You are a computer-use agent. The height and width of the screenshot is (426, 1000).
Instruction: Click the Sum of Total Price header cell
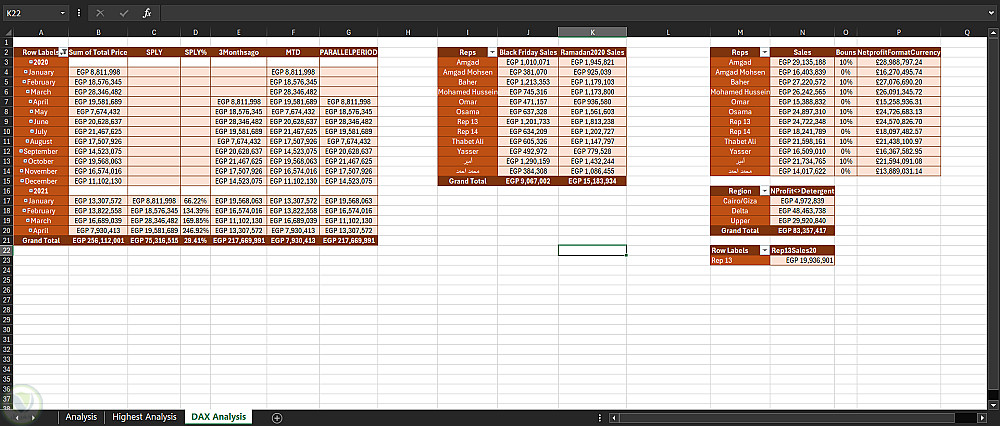pyautogui.click(x=98, y=52)
